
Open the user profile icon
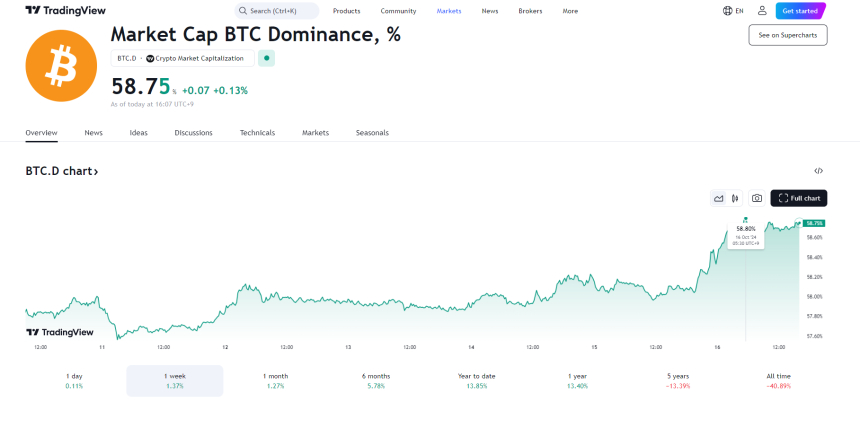(762, 11)
